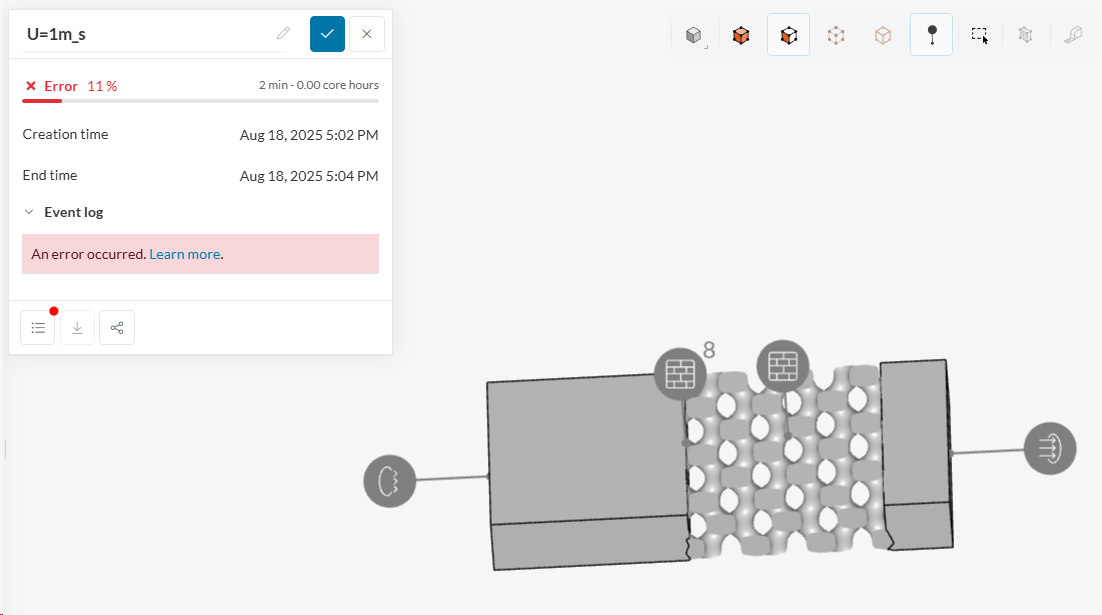This screenshot has width=1102, height=615.
Task: Click the wireframe mesh cube icon
Action: click(1025, 35)
